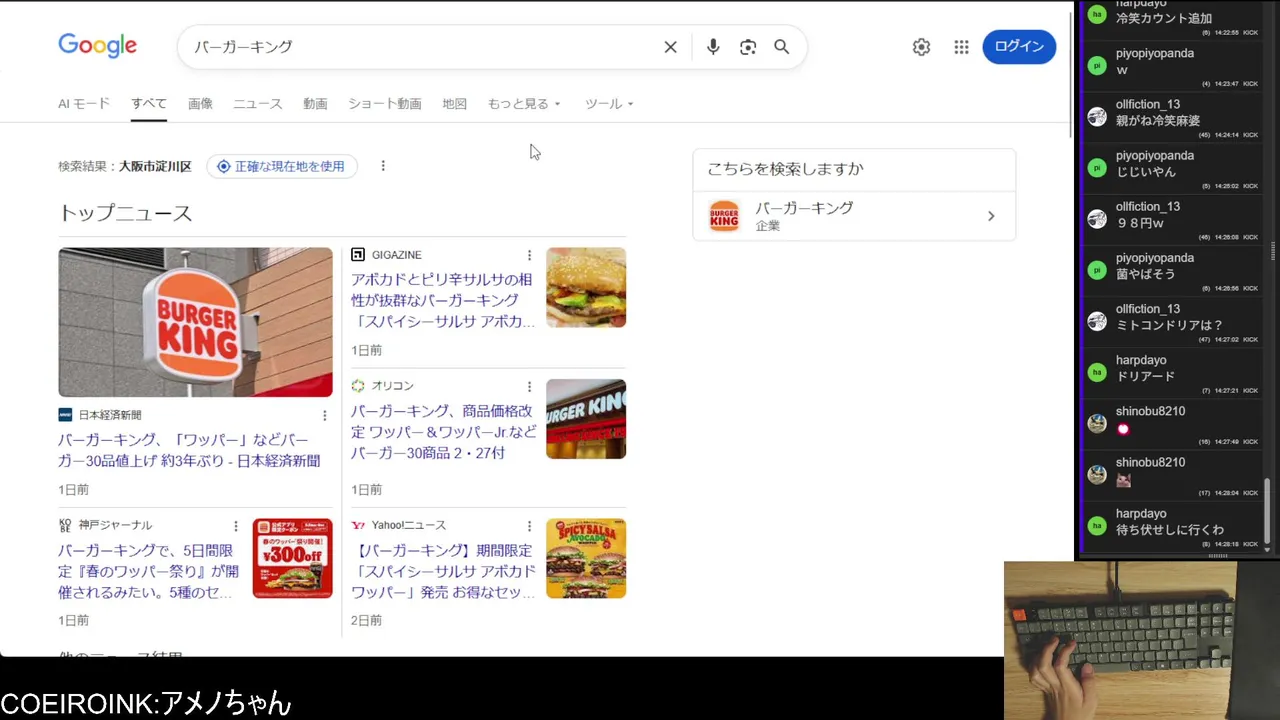1280x720 pixels.
Task: Click harpdayo avatar beside ドリアード message
Action: (1097, 372)
